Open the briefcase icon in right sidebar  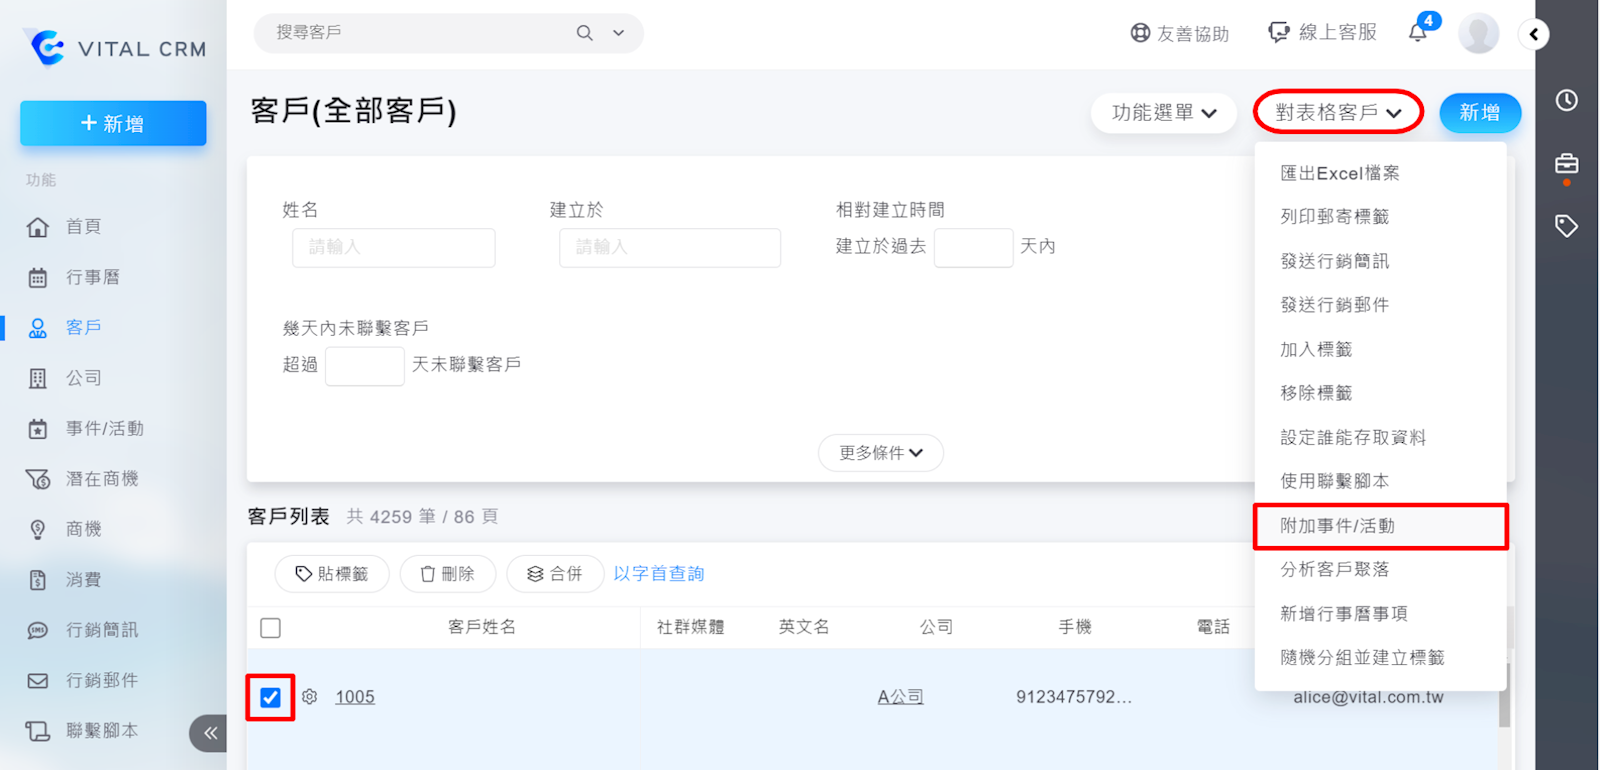[x=1566, y=164]
